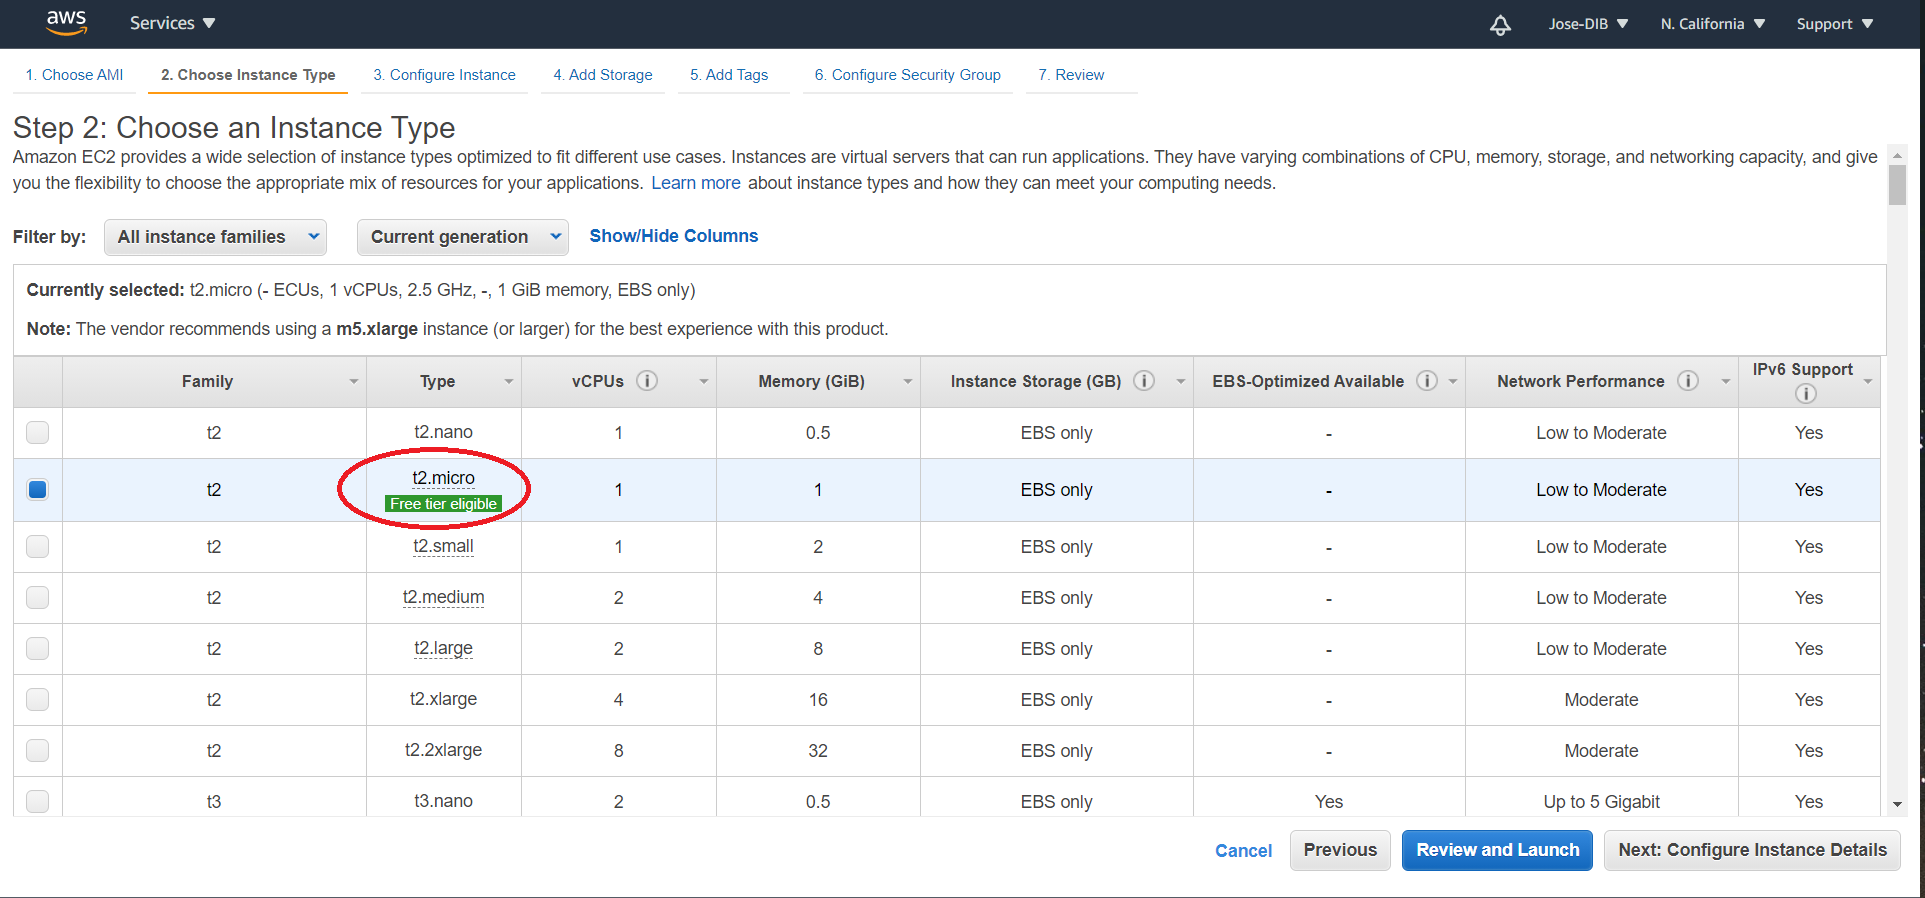
Task: Click the t2.medium type link
Action: [x=443, y=597]
